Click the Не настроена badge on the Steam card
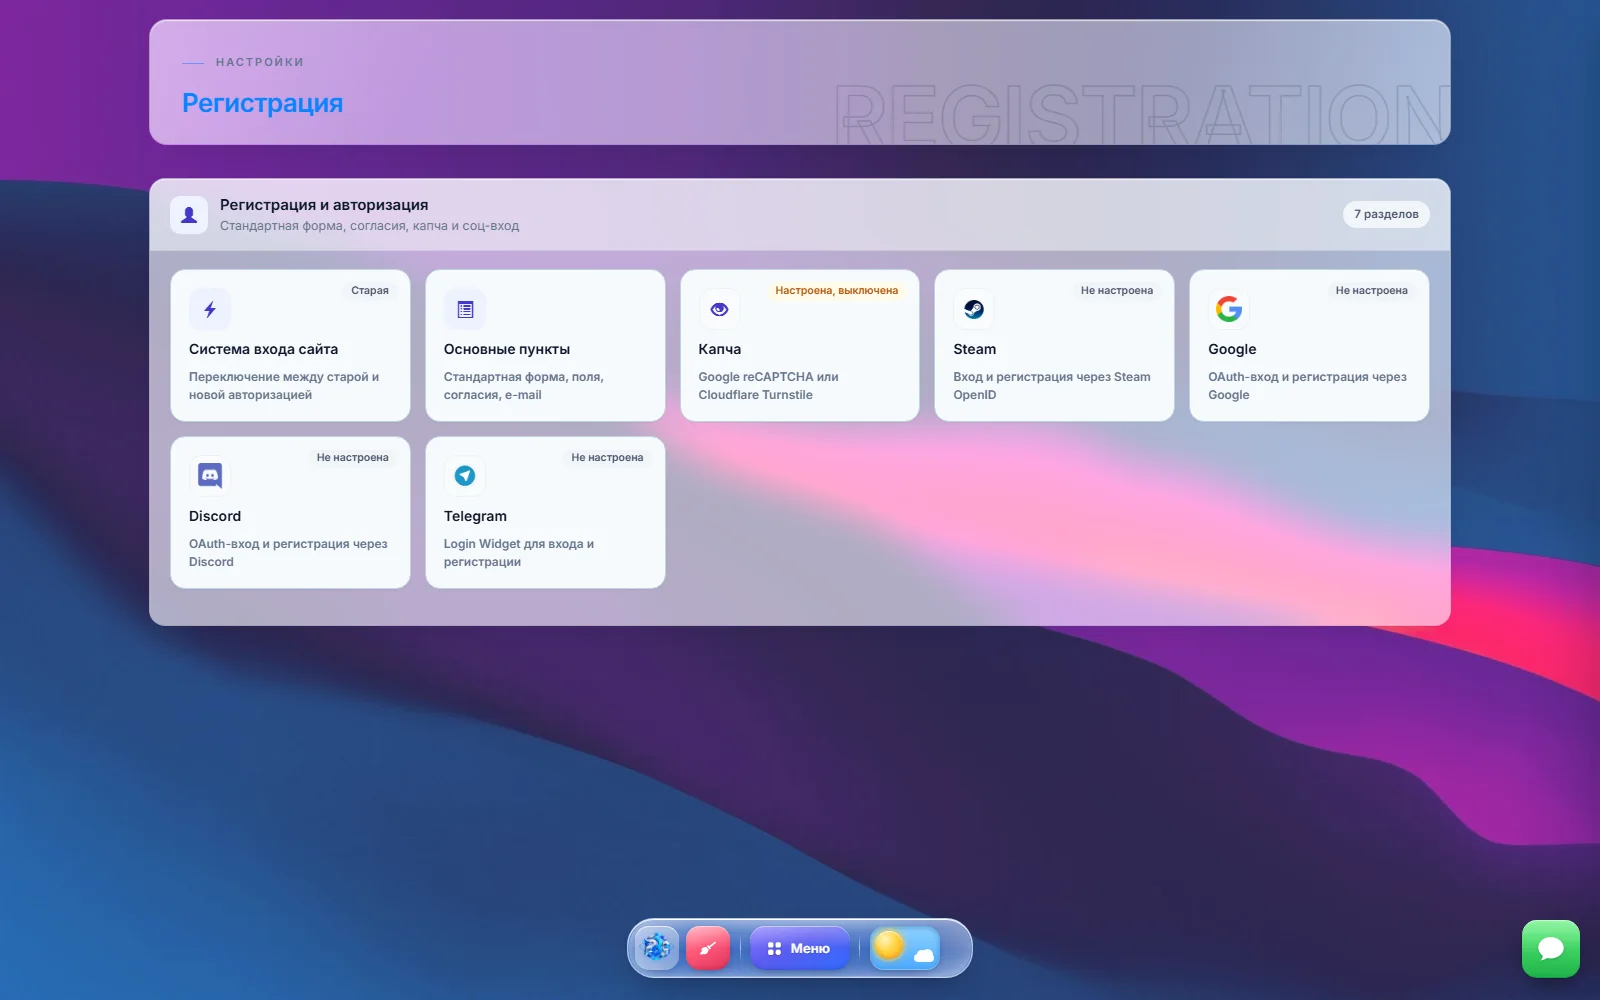Viewport: 1600px width, 1000px height. (x=1117, y=291)
